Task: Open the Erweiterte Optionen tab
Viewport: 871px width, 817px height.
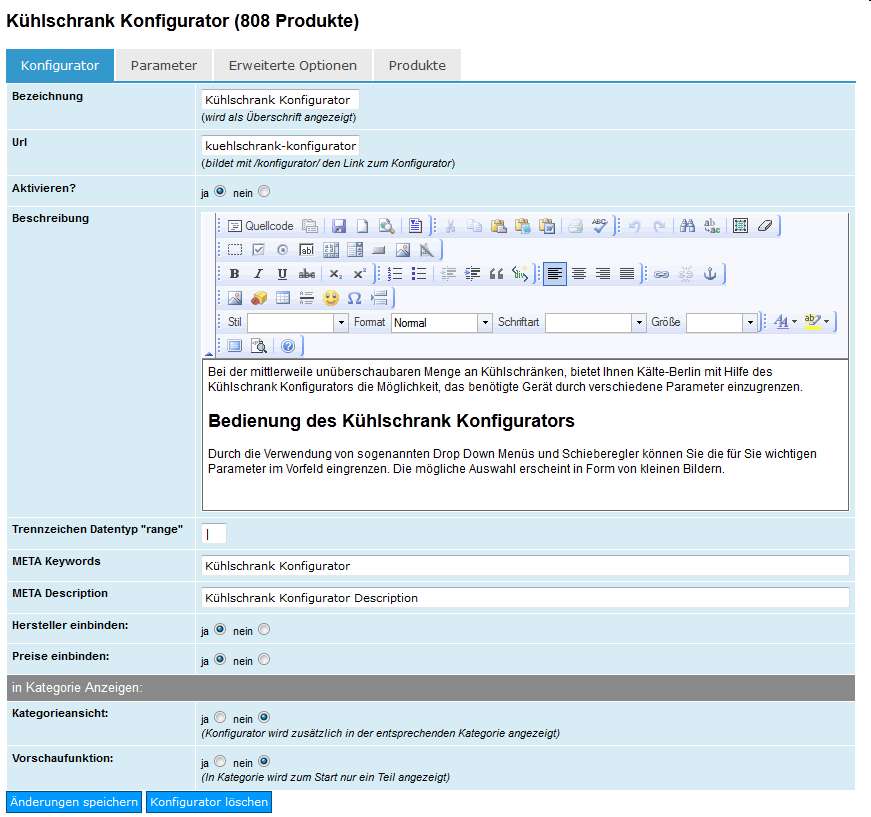Action: coord(292,65)
